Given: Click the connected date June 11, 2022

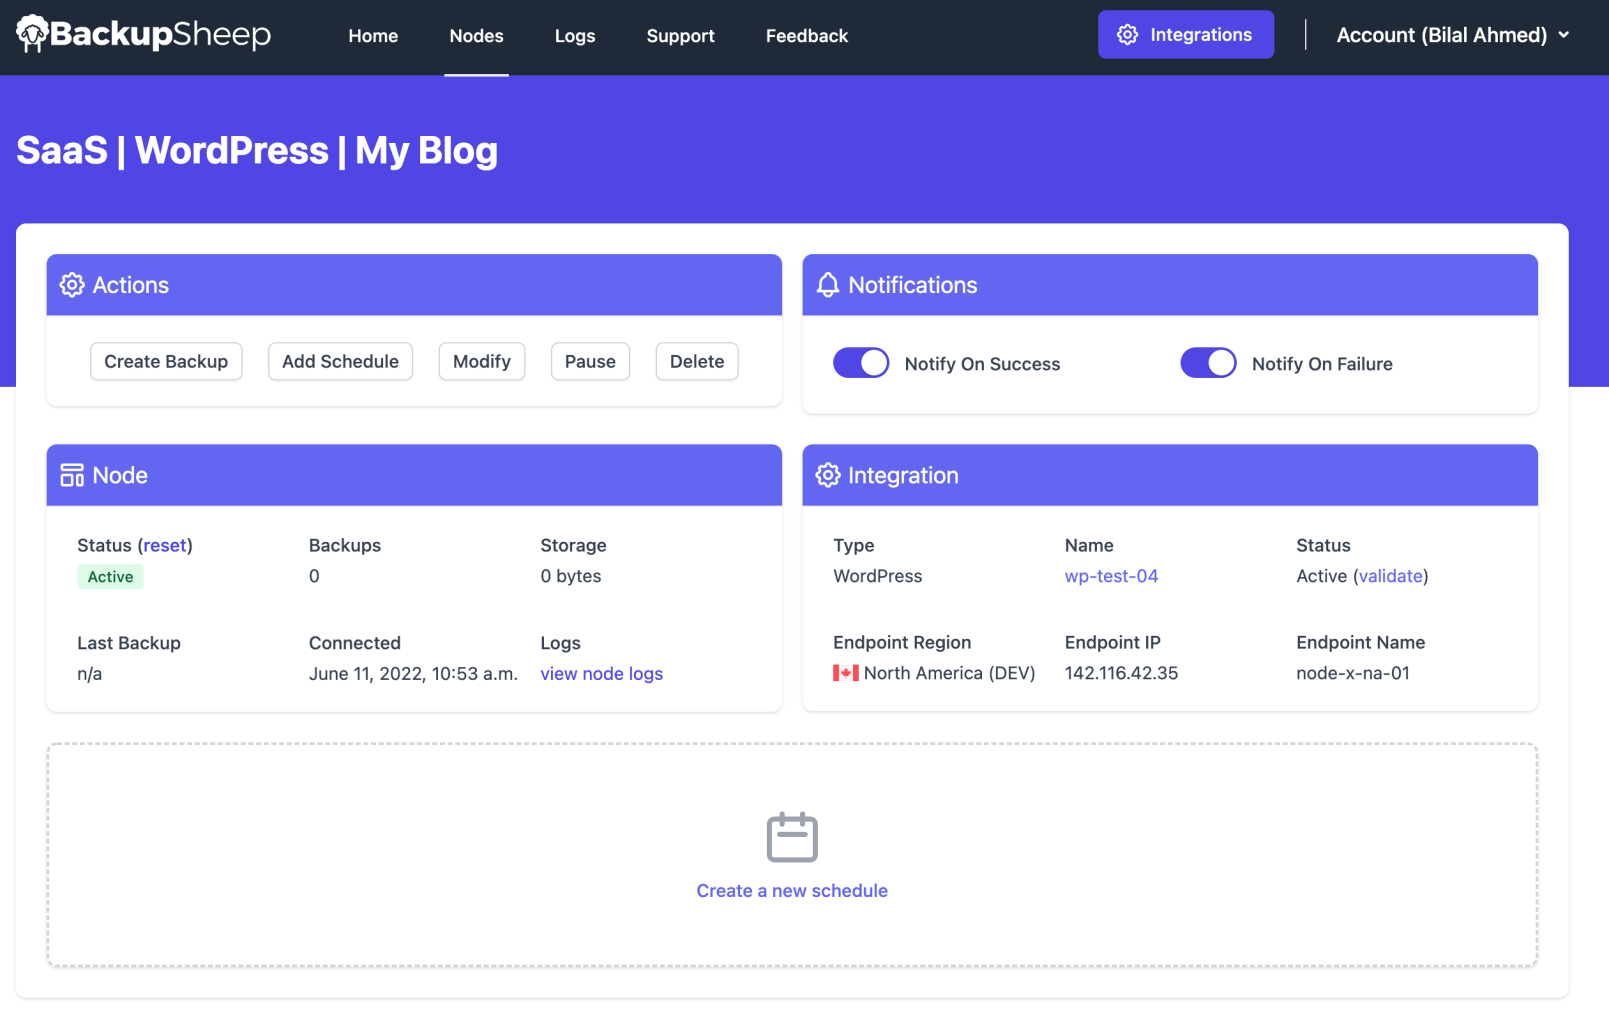Looking at the screenshot, I should tap(413, 674).
